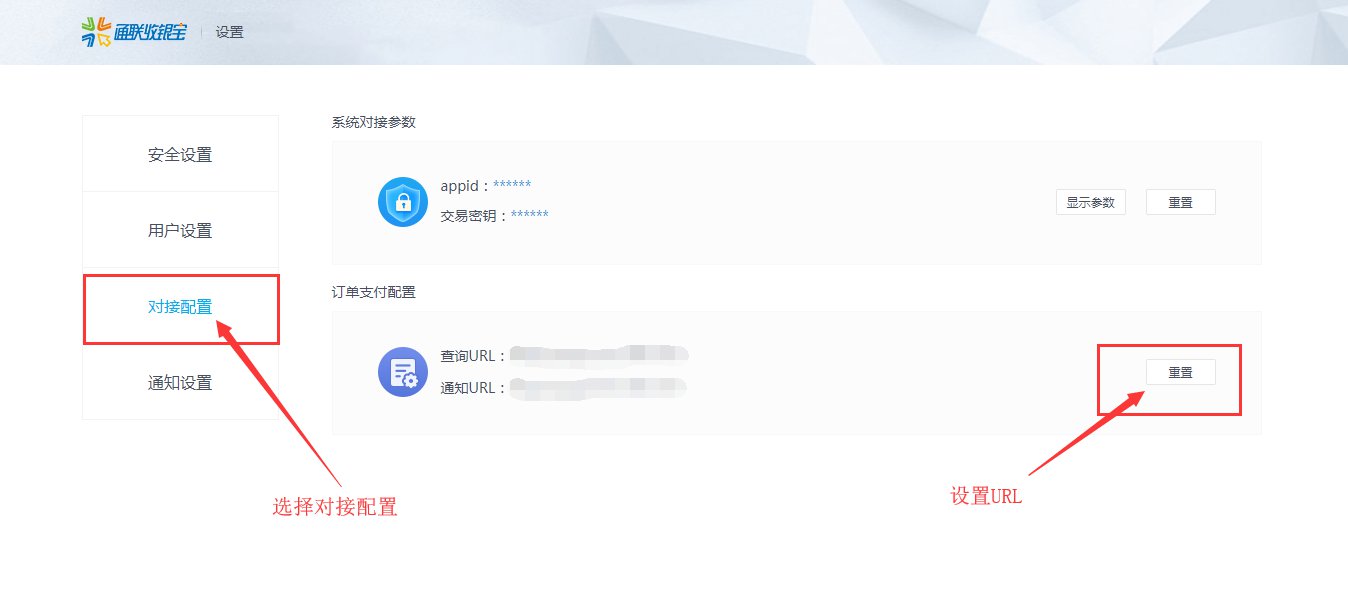
Task: Select the 对接配置 sidebar tab
Action: click(x=180, y=307)
